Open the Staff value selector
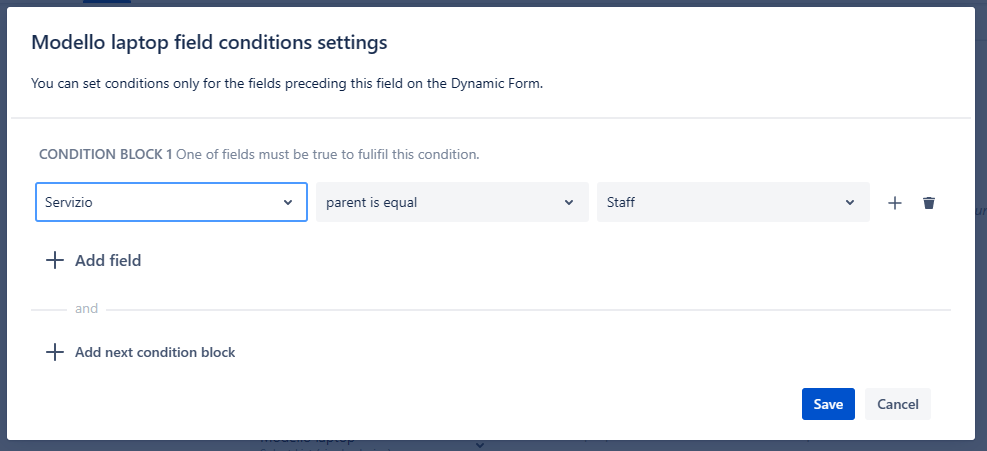The image size is (987, 451). point(720,202)
